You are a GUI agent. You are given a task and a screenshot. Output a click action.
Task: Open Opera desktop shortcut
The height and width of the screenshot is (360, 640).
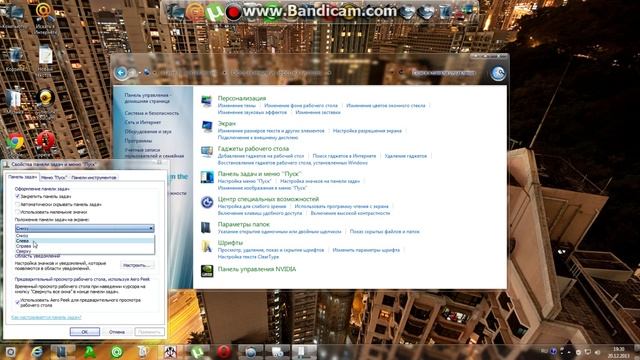click(45, 141)
